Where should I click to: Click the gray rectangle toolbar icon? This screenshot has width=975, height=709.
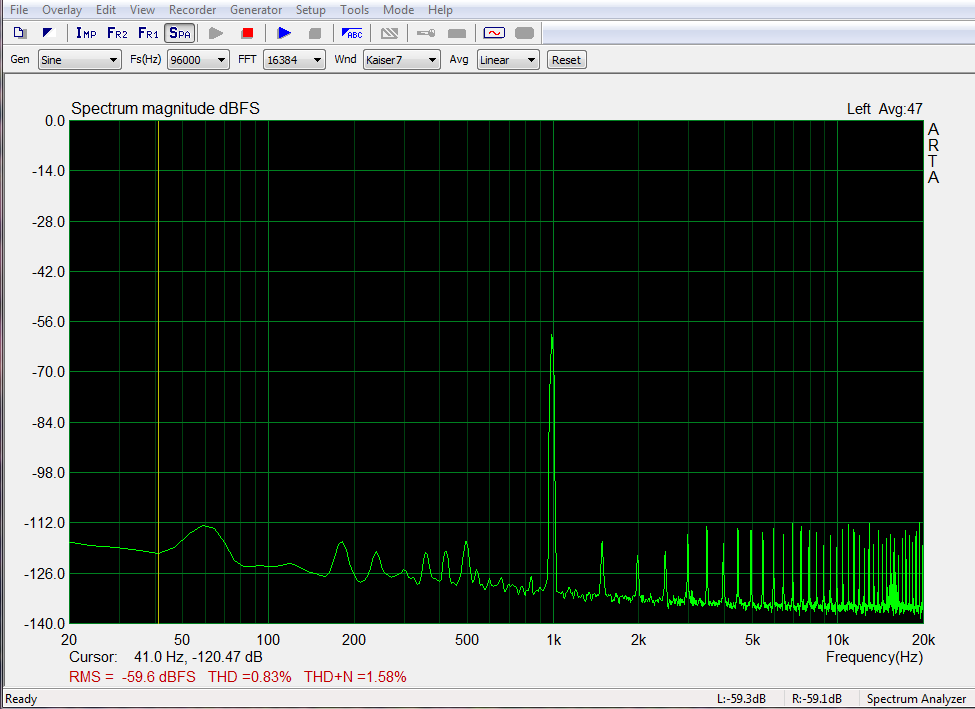coord(457,33)
